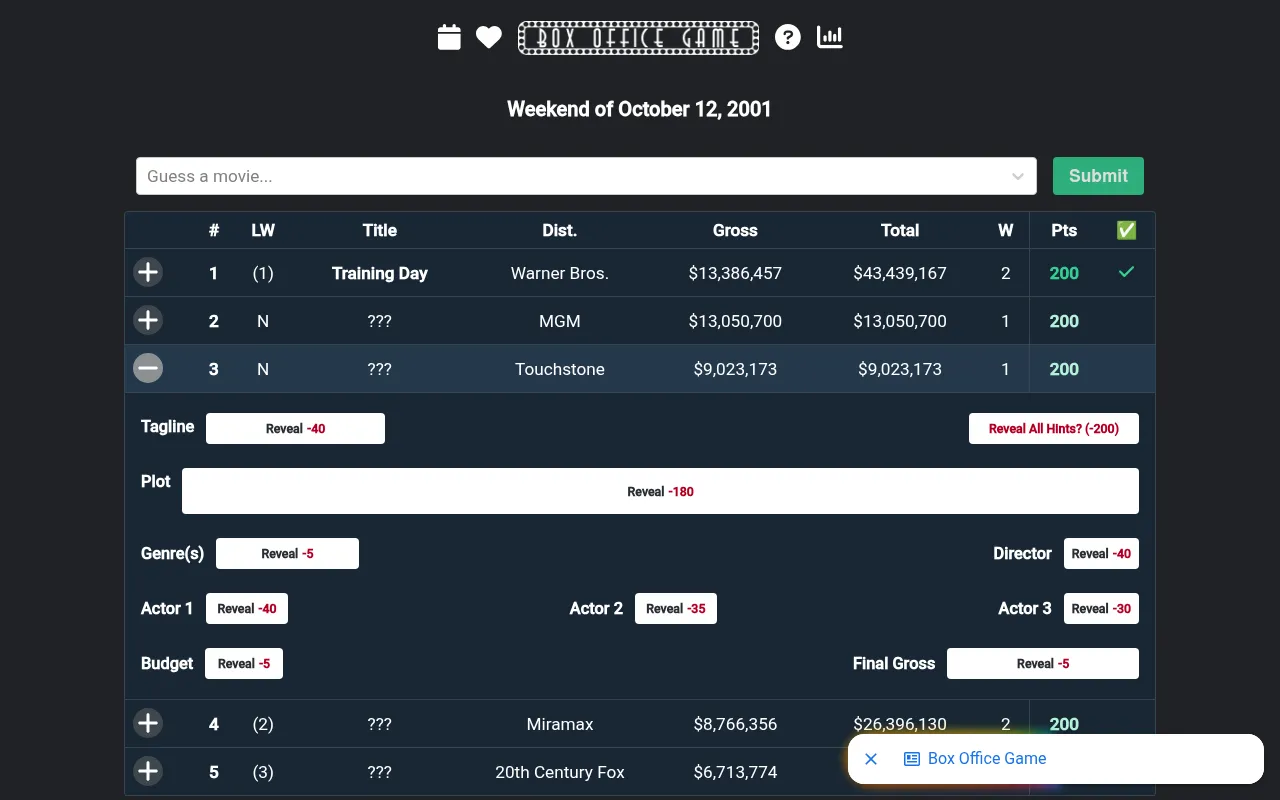Click the 20th Century Fox cell
This screenshot has height=800, width=1280.
tap(560, 772)
